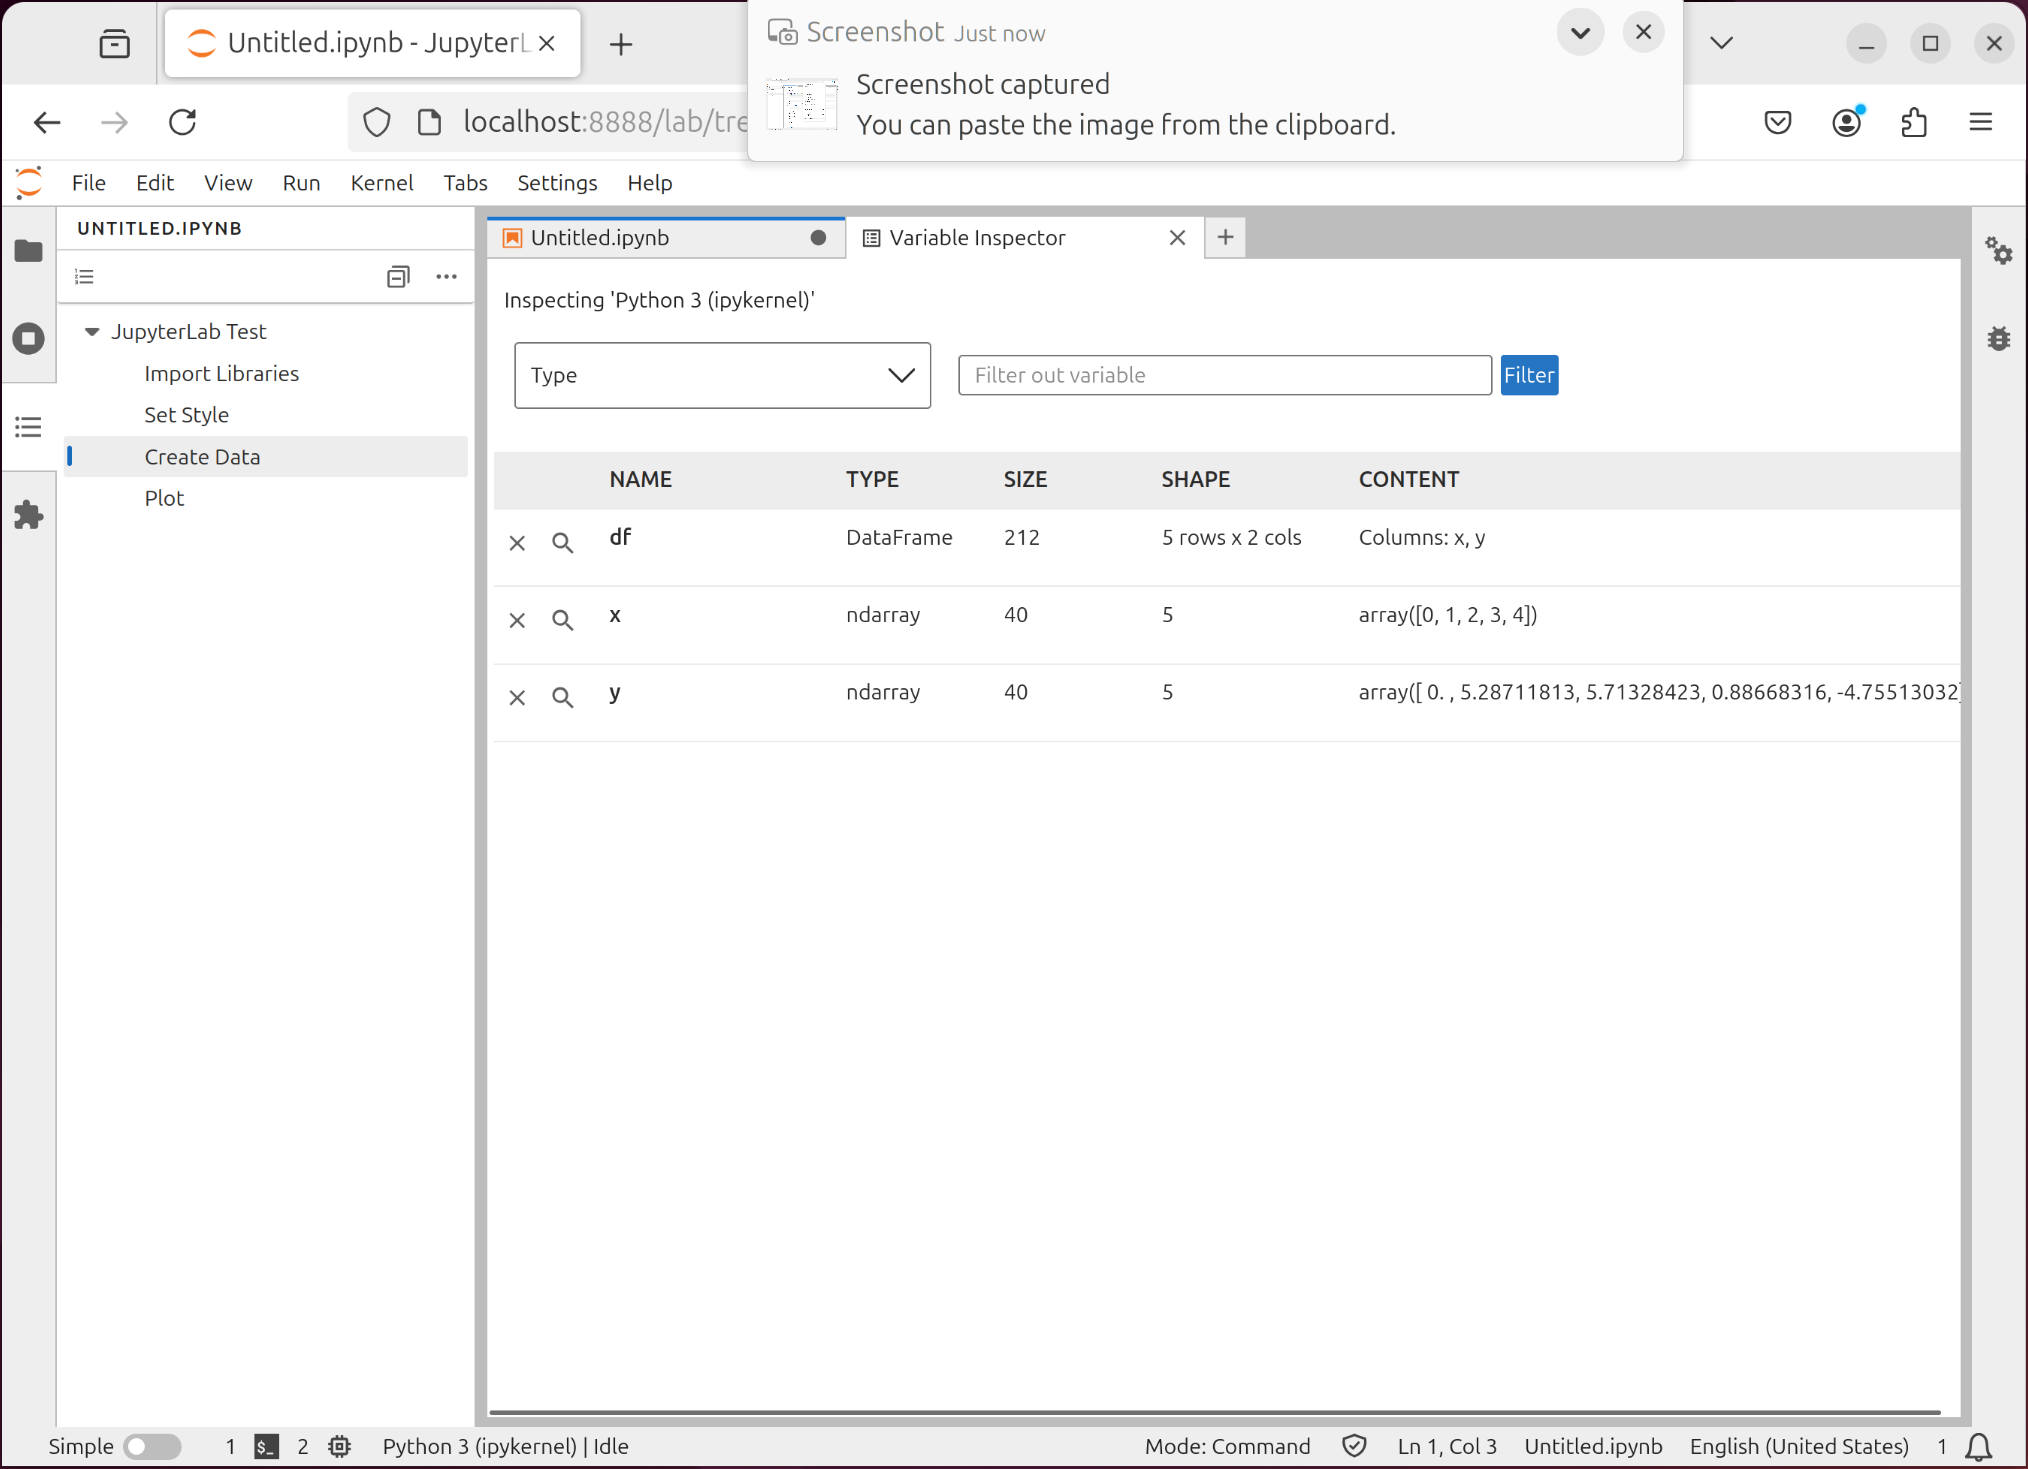2028x1469 pixels.
Task: Click Python 3 (ipykernel) | Idle status
Action: (x=505, y=1446)
